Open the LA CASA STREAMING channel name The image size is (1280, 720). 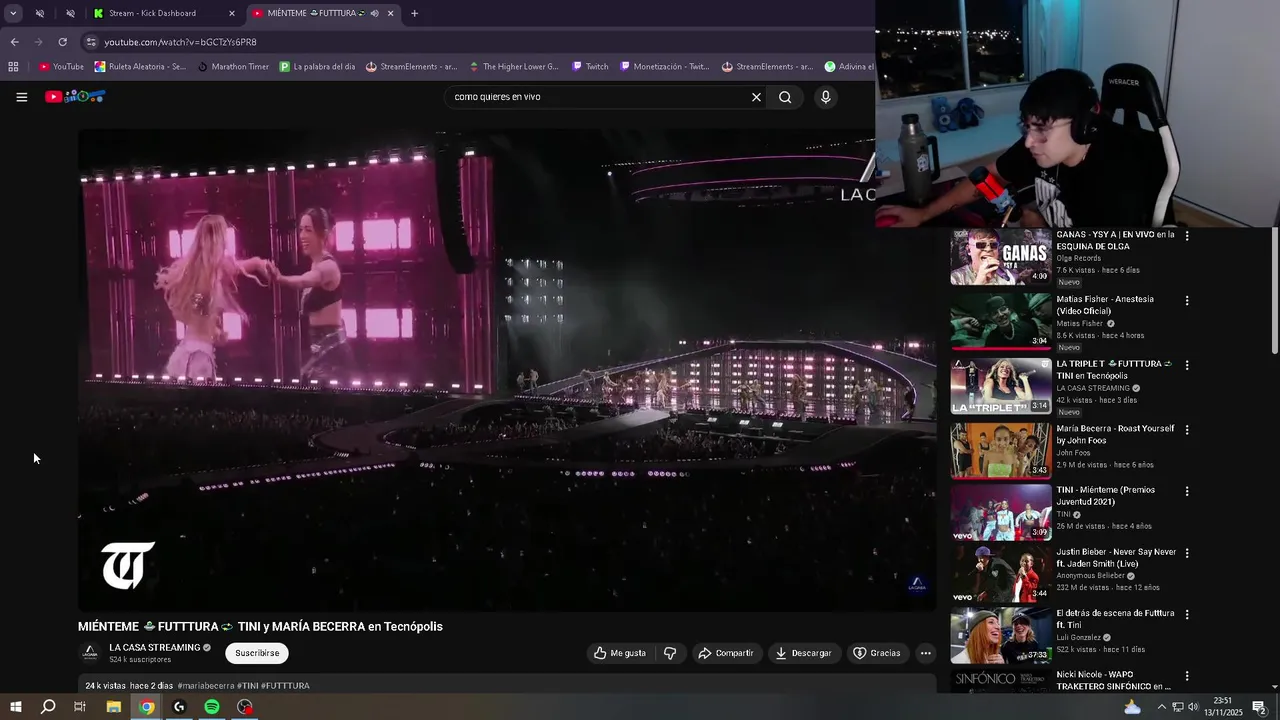click(x=154, y=648)
